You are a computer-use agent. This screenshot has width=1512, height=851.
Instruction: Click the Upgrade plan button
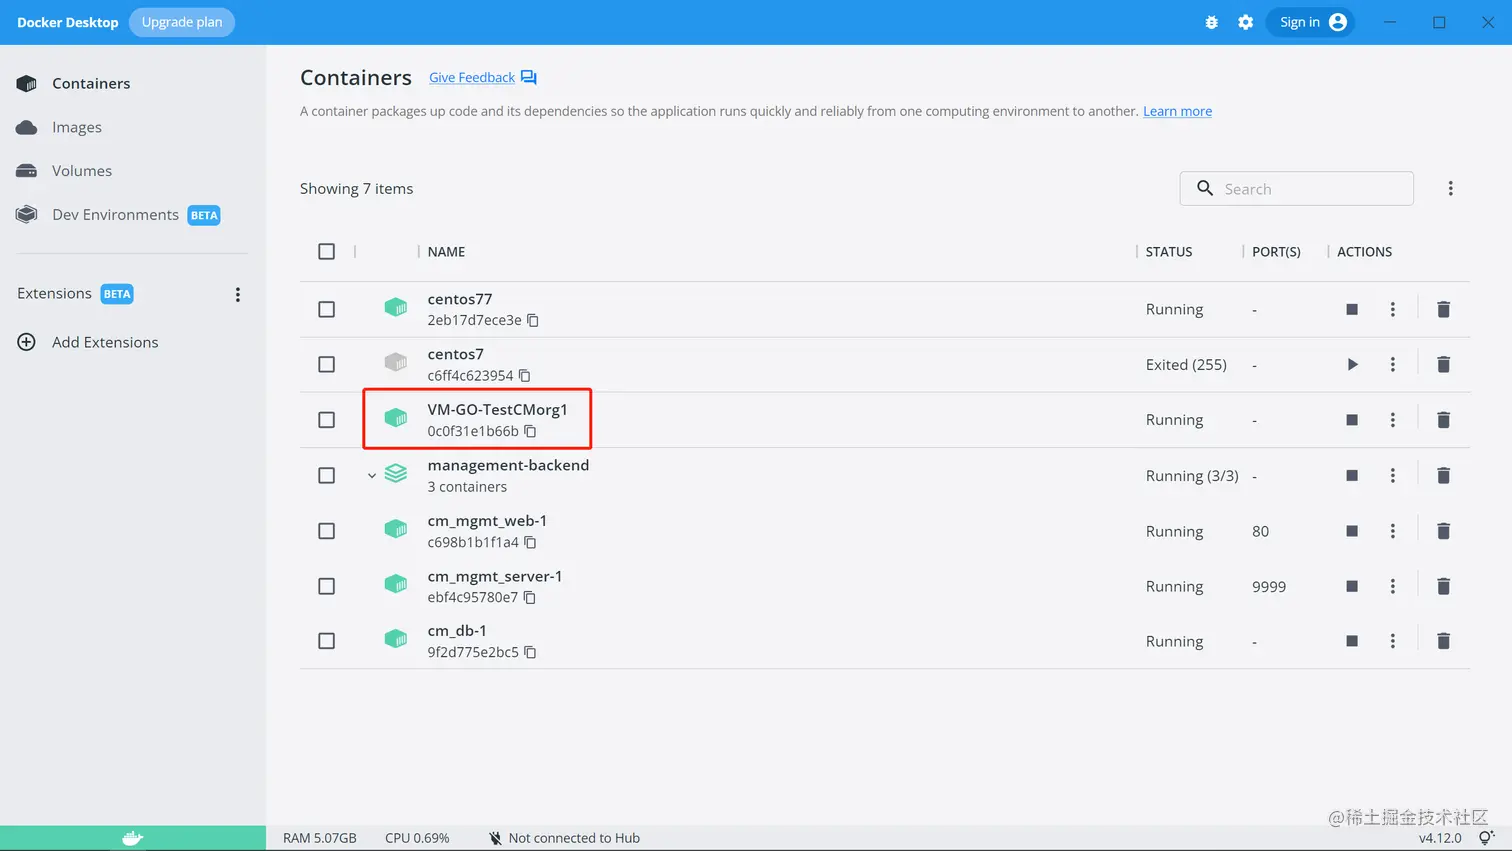click(x=182, y=22)
